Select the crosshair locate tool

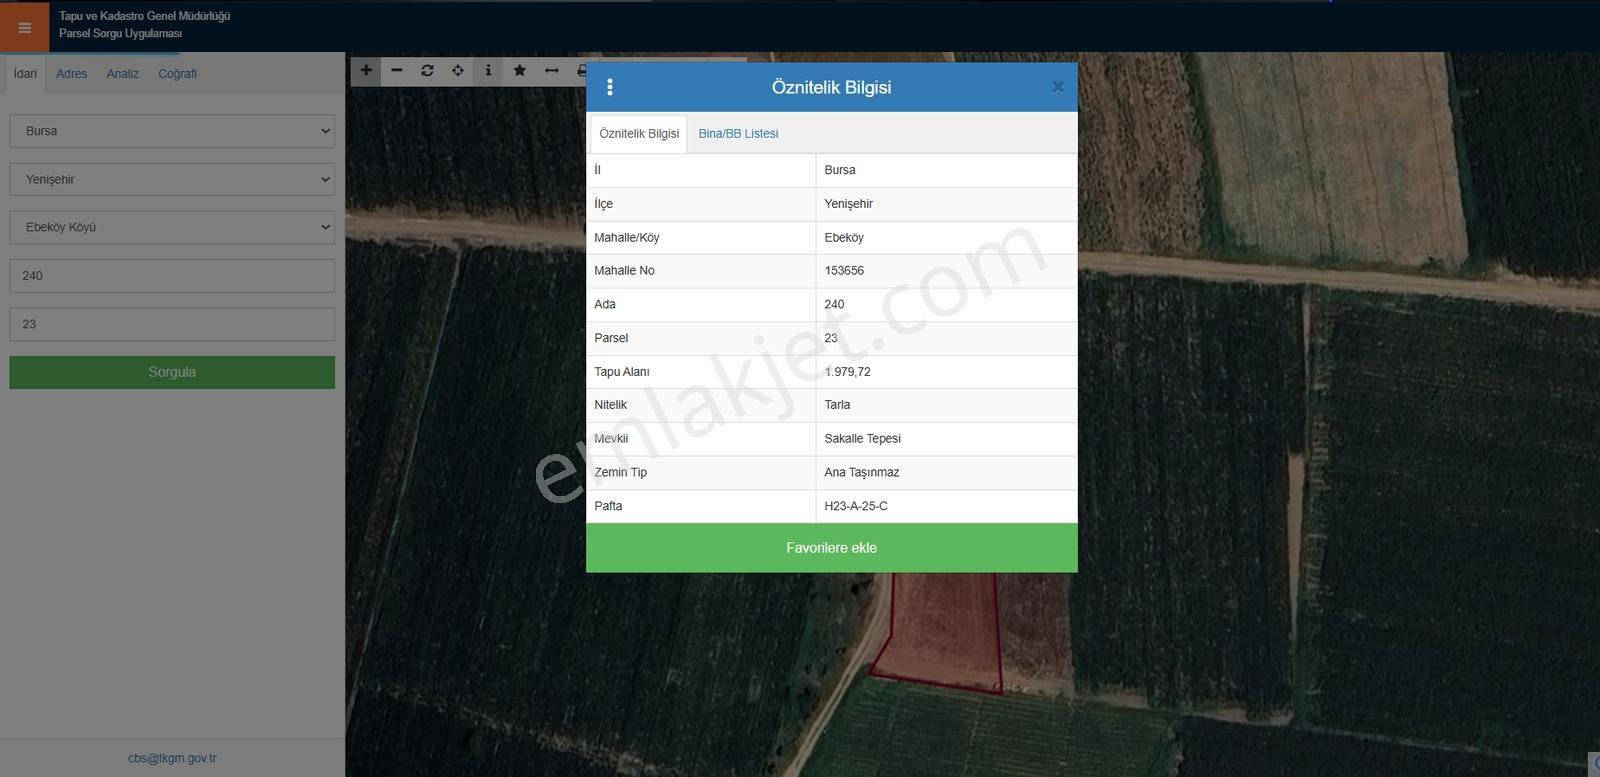click(x=458, y=70)
